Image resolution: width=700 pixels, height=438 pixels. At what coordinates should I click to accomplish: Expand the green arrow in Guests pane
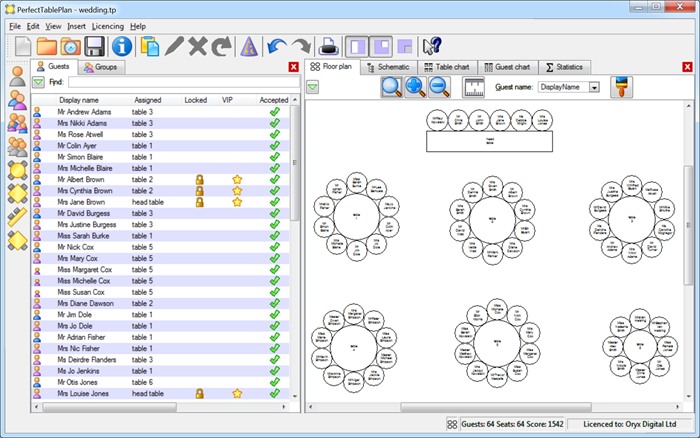click(x=37, y=82)
